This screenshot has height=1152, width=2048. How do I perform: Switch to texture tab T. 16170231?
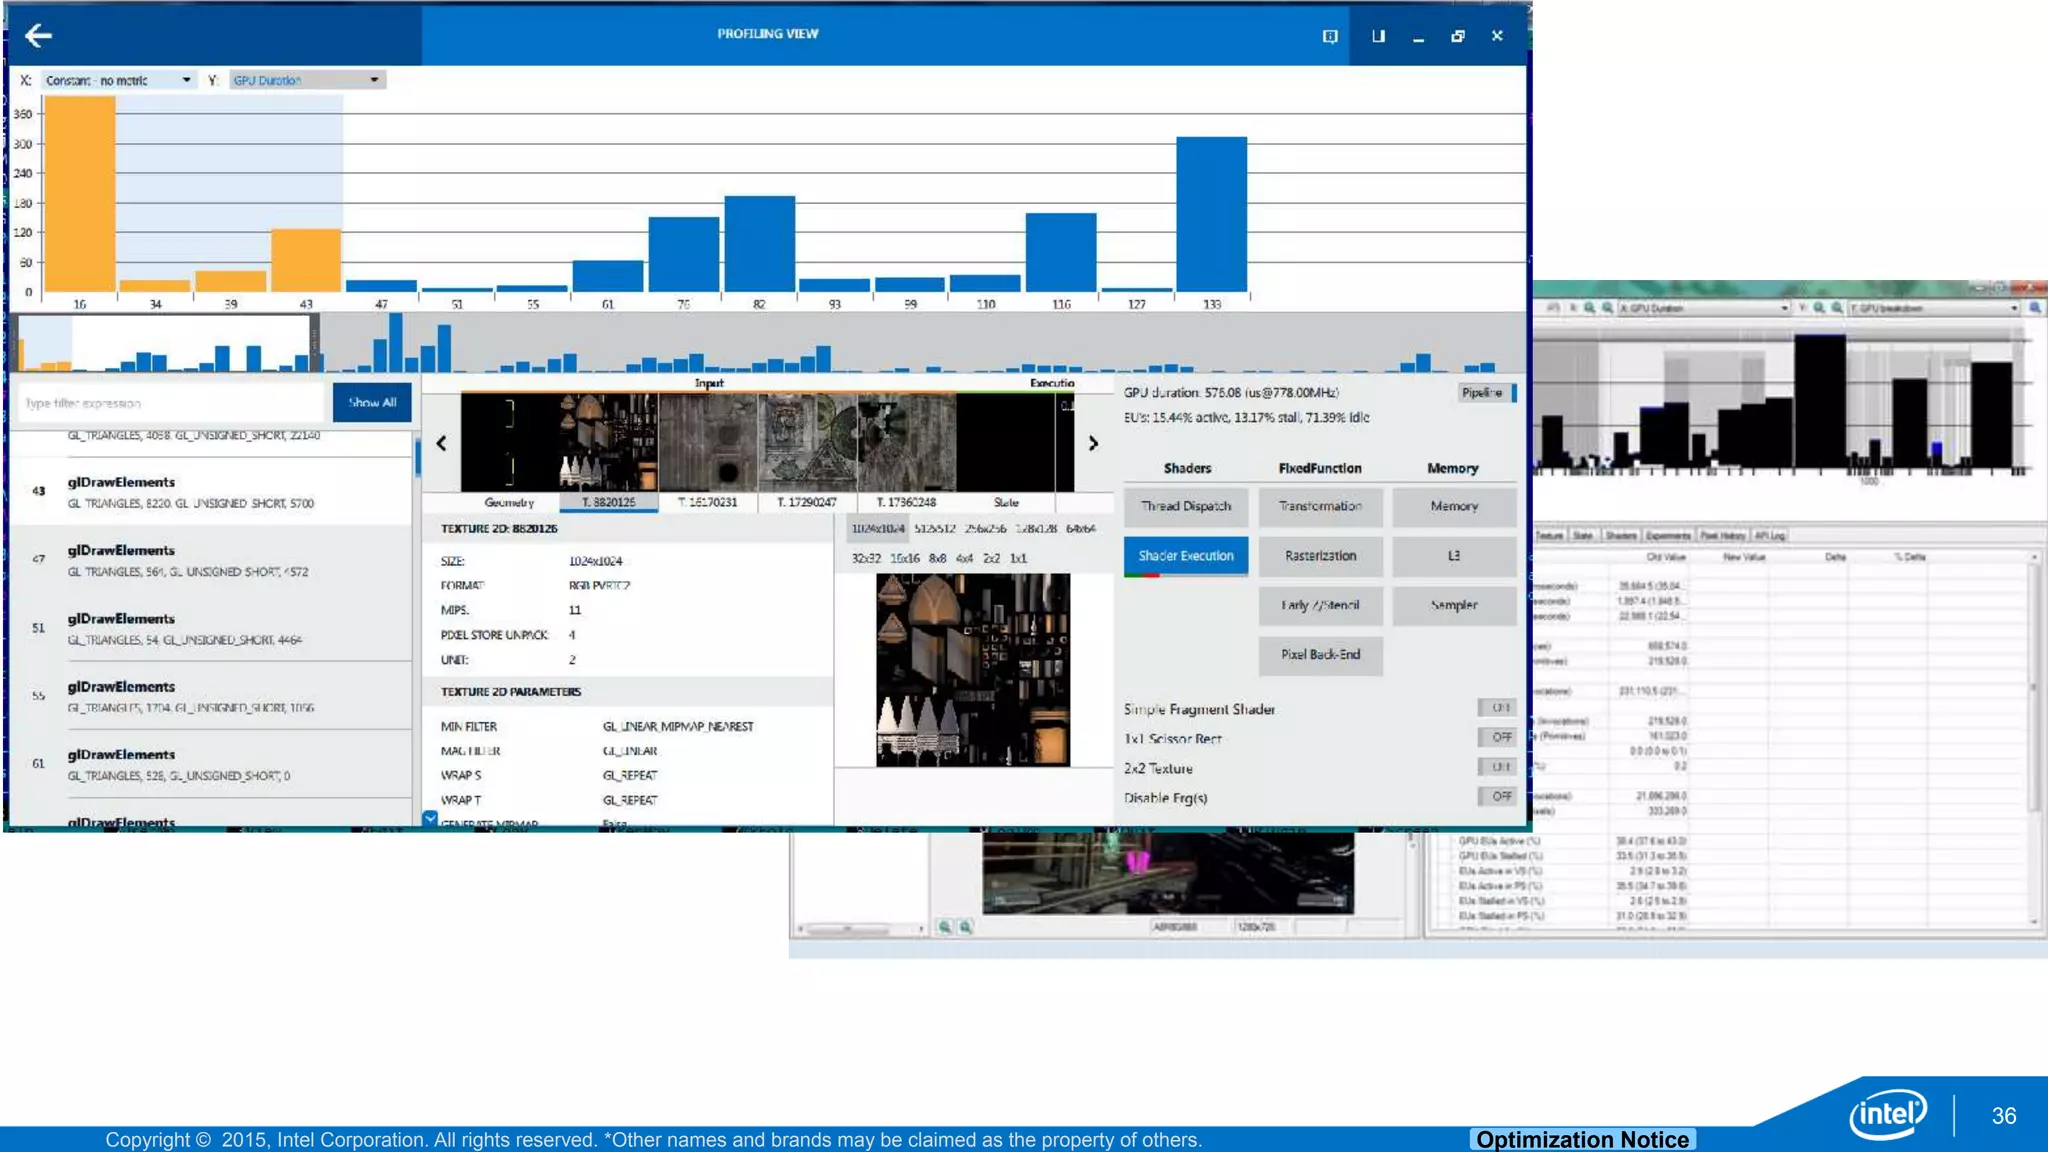(707, 502)
